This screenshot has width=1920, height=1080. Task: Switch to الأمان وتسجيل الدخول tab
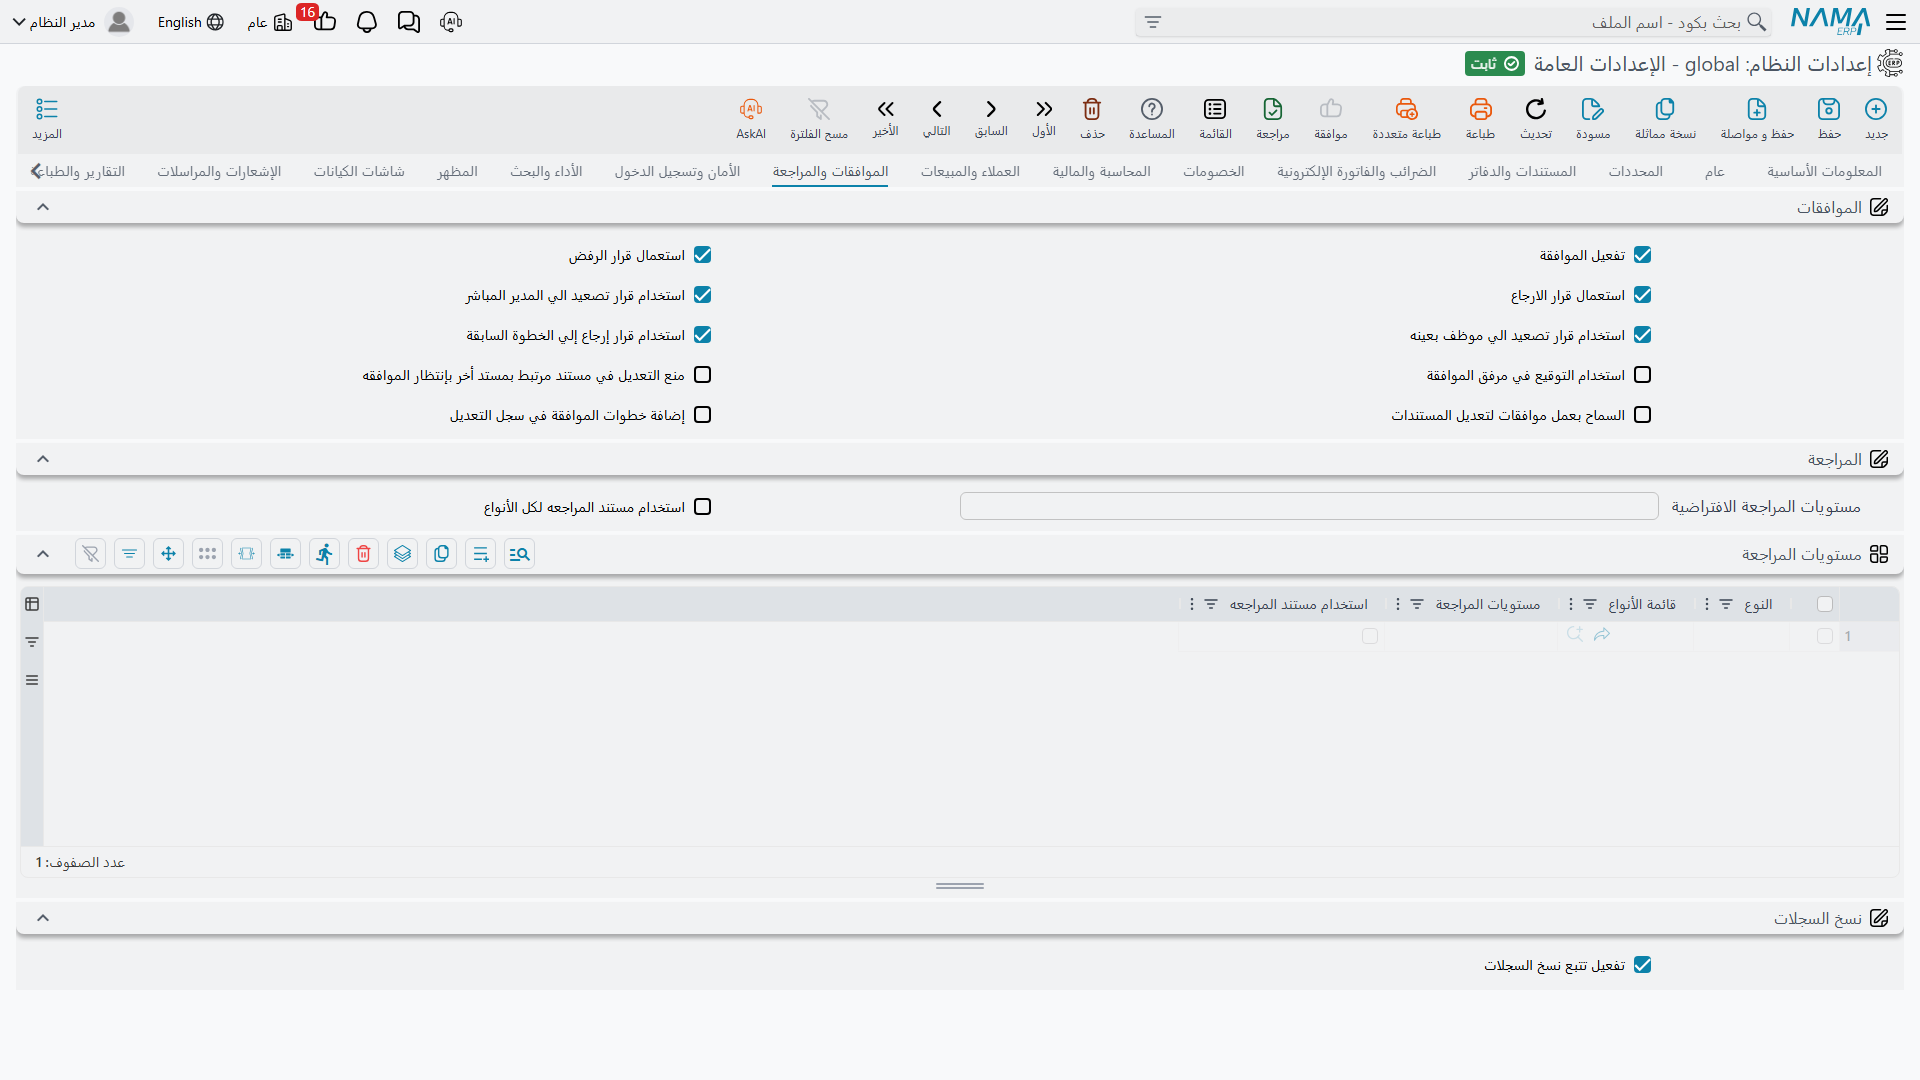[x=677, y=171]
